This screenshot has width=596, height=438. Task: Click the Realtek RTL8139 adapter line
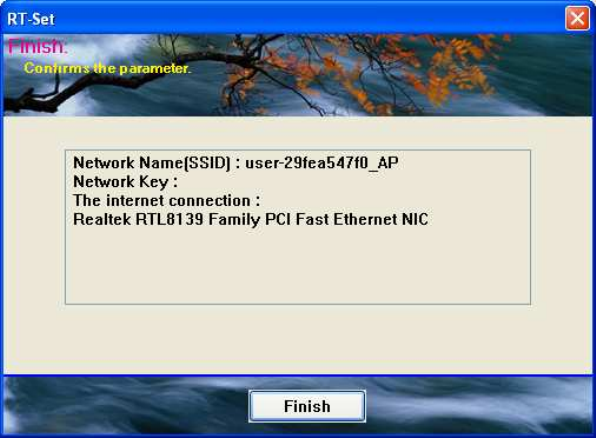point(250,219)
